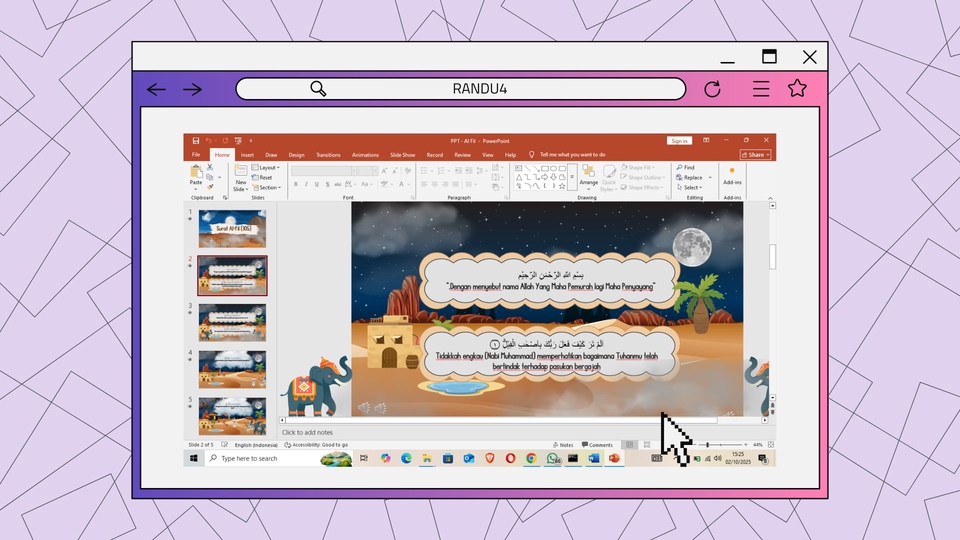Toggle Bold formatting in Font group
Viewport: 960px width, 540px height.
pos(295,184)
